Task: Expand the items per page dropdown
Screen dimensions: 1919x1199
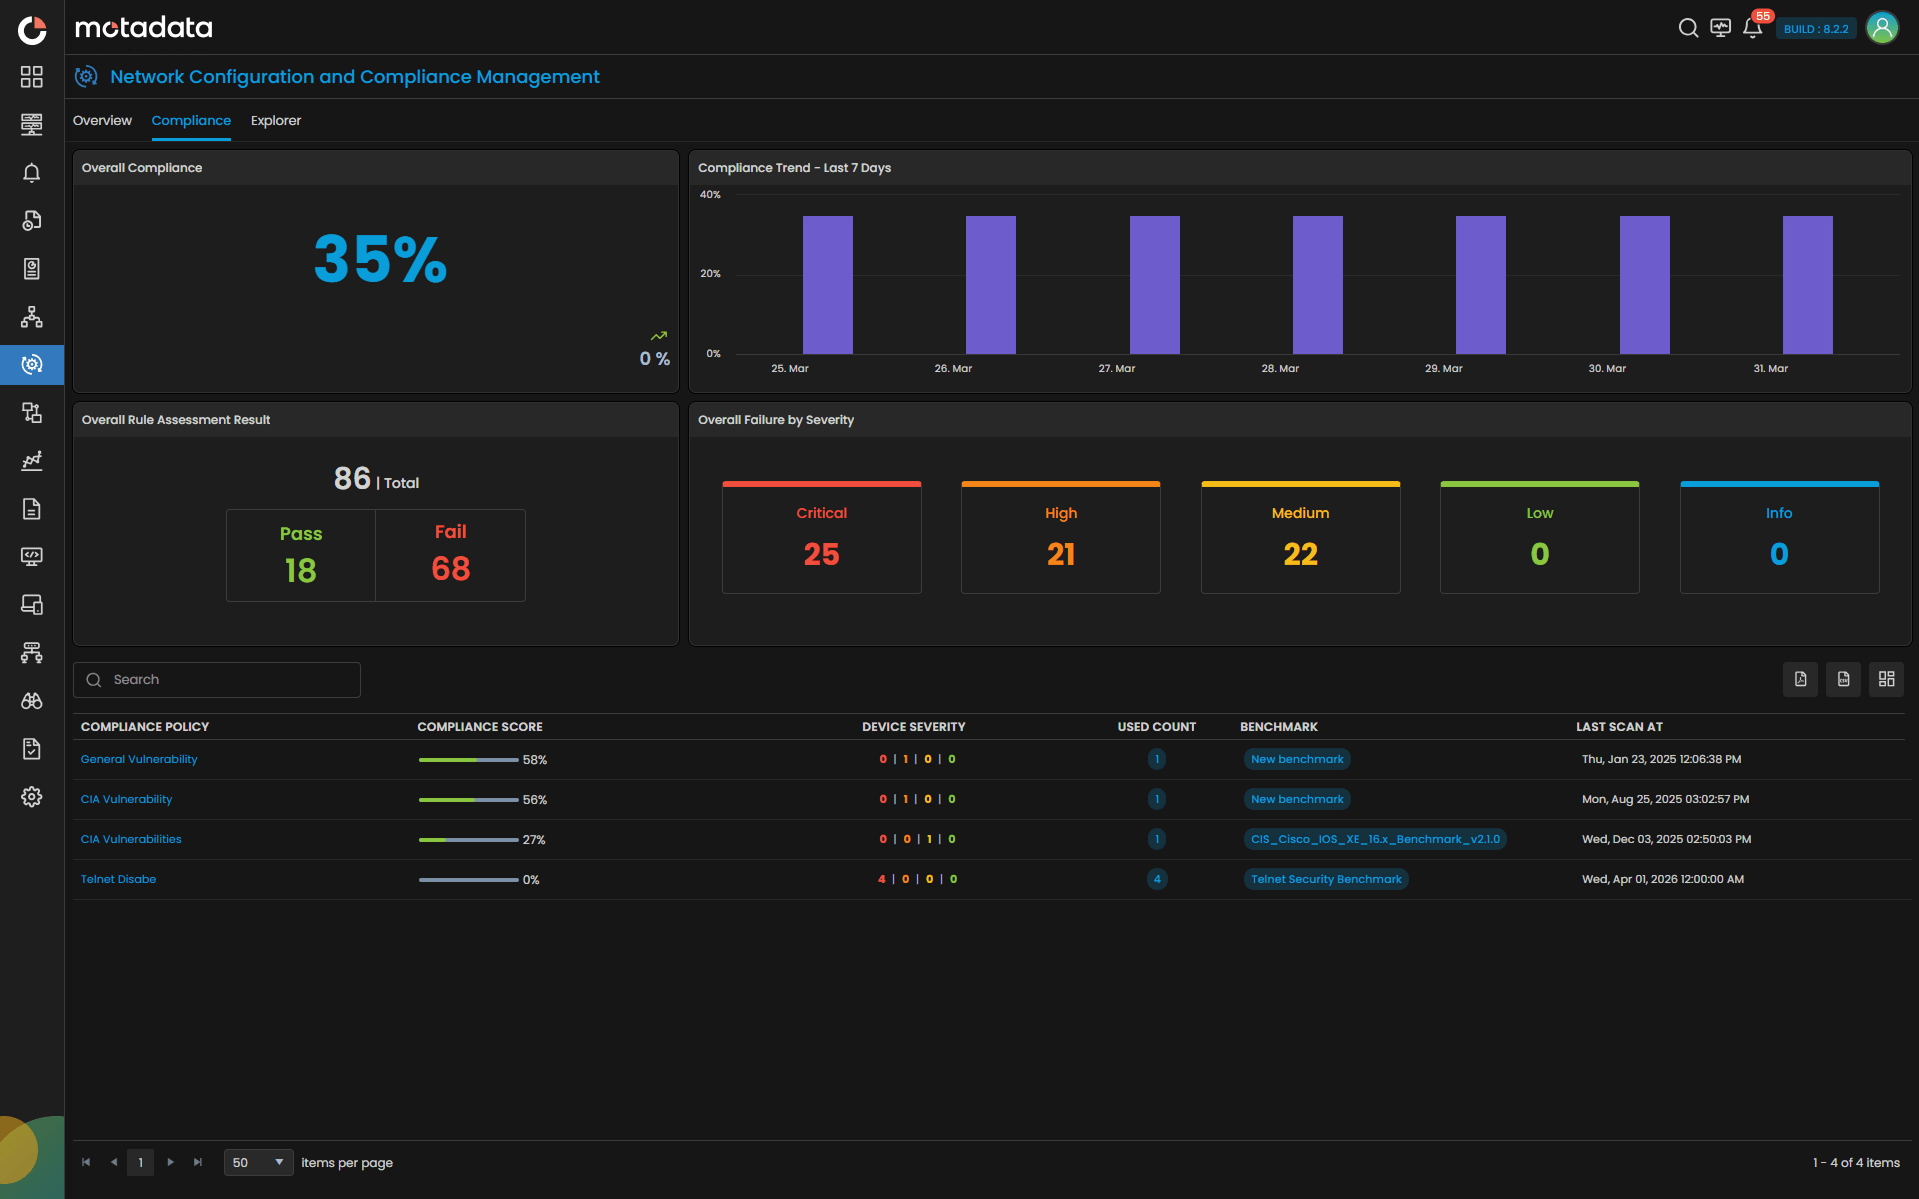Action: 258,1162
